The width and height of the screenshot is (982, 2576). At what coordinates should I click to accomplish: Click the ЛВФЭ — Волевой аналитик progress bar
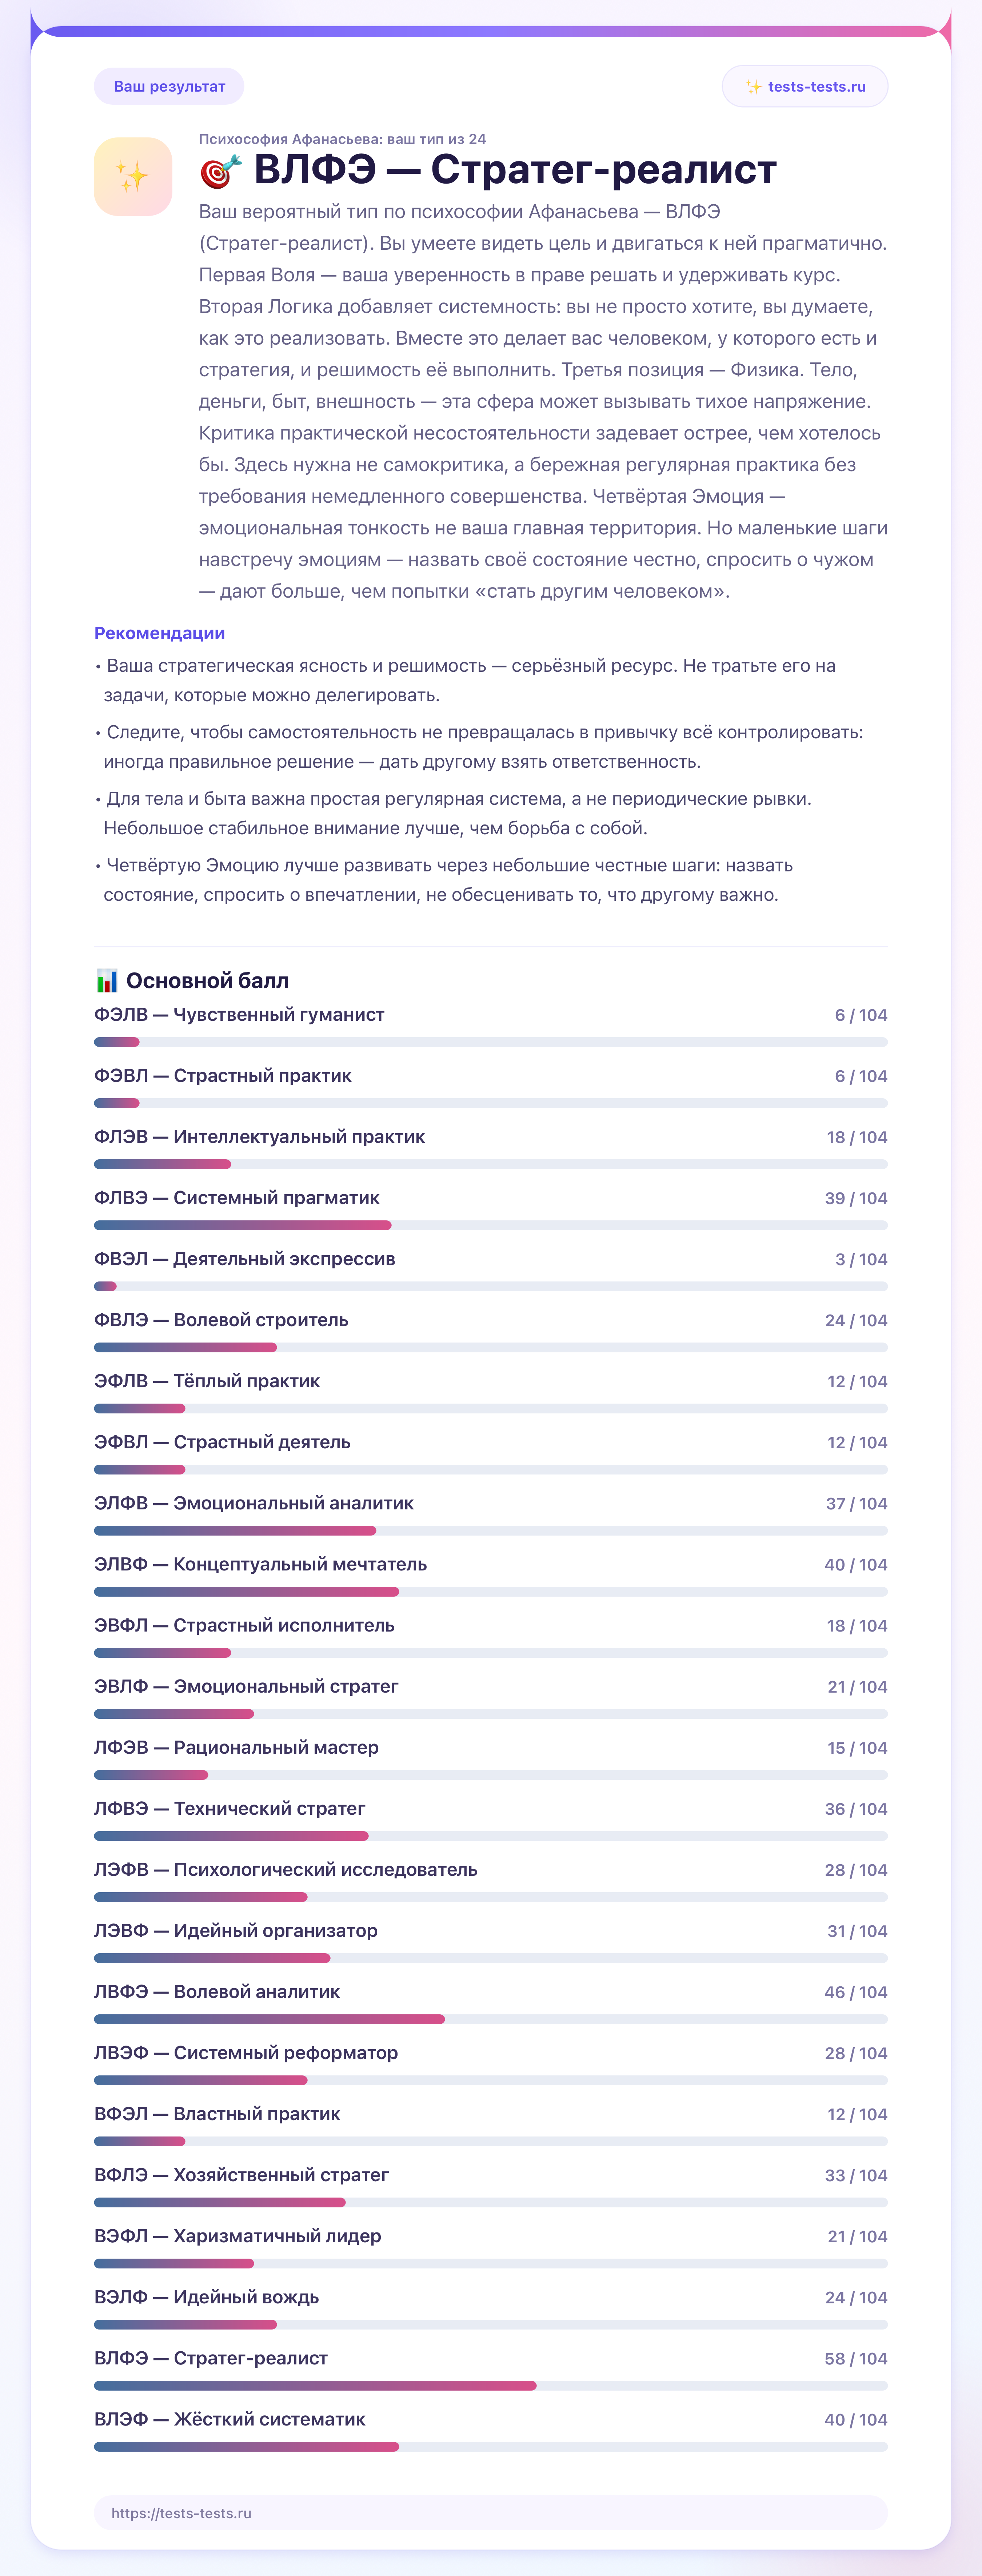click(x=491, y=2019)
